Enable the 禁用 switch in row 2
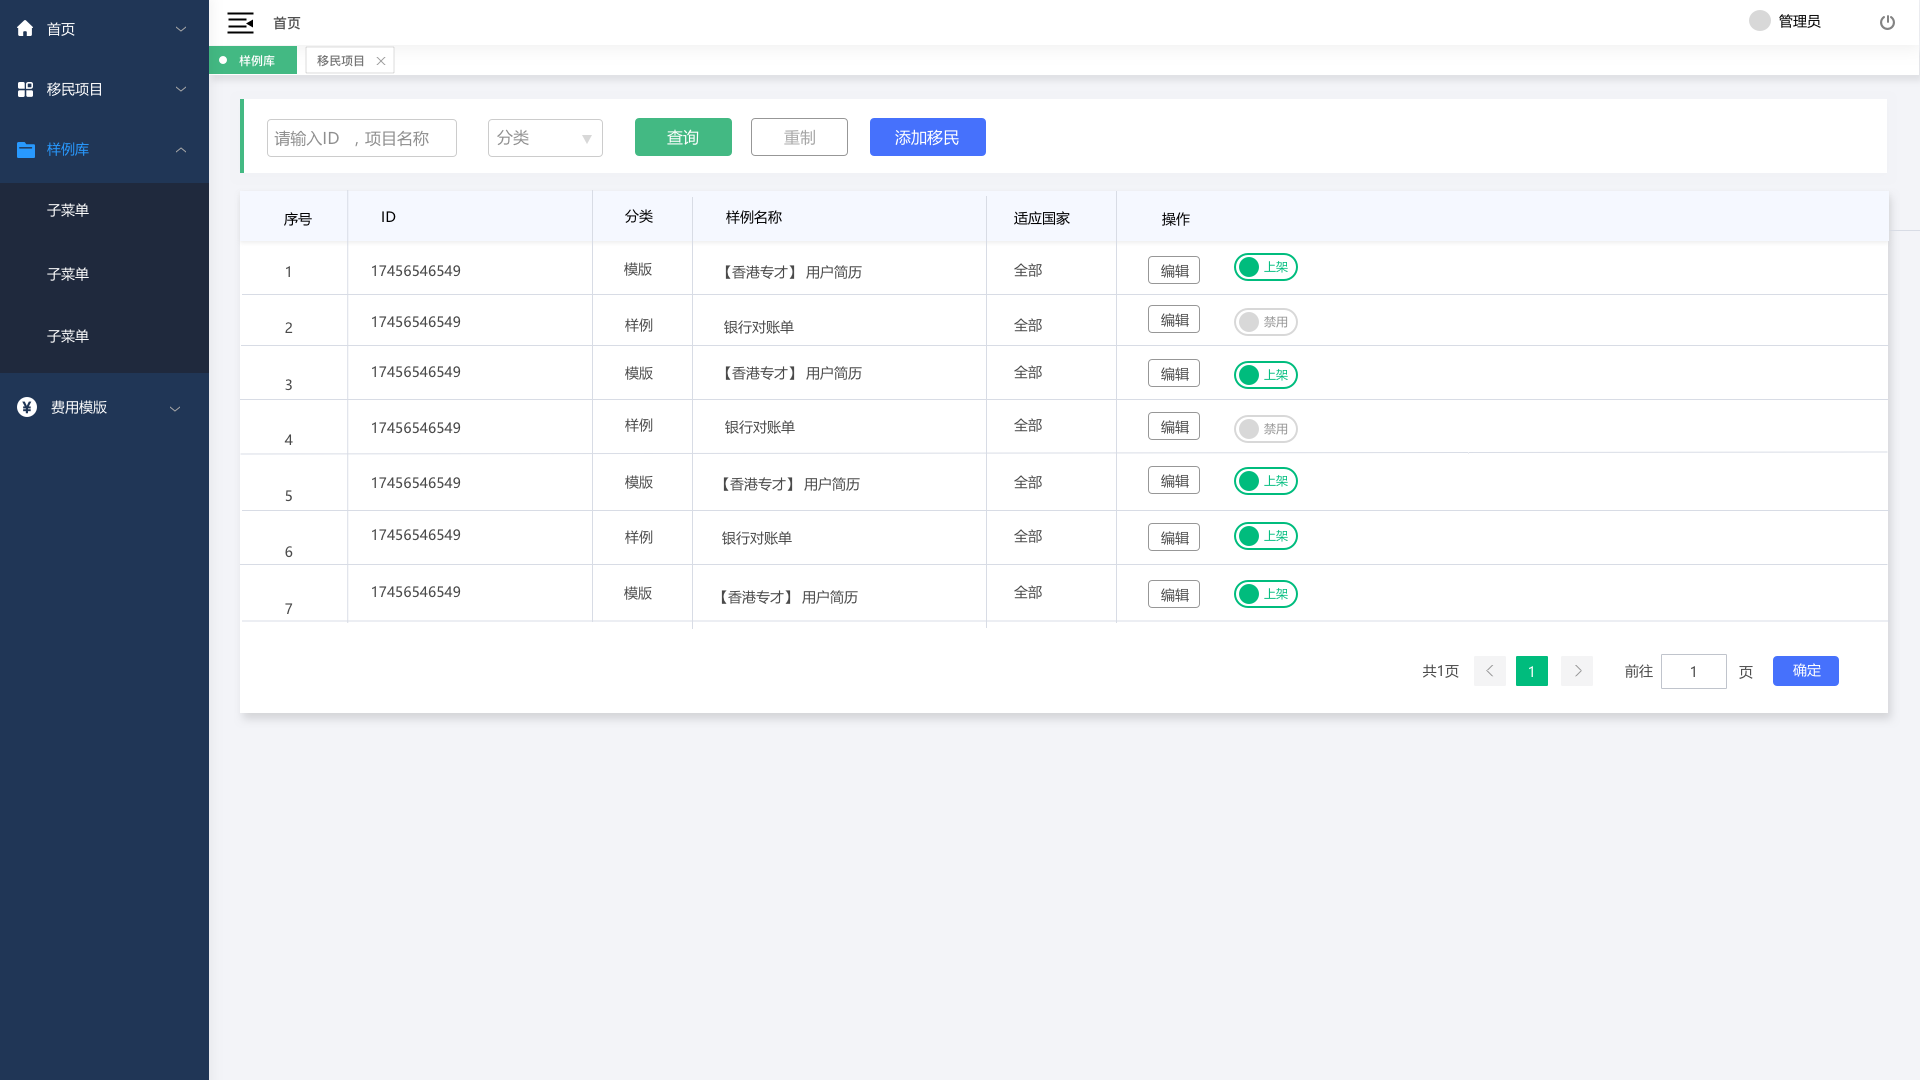This screenshot has height=1080, width=1920. pos(1265,322)
